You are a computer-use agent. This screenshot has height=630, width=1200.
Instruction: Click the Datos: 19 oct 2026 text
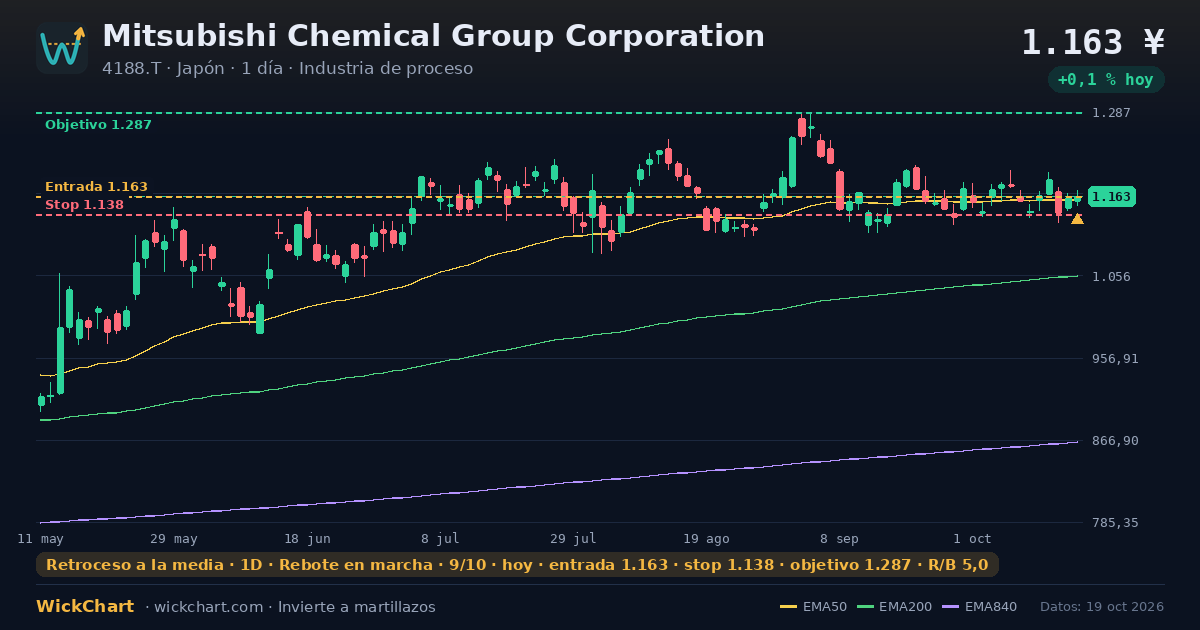point(1102,607)
